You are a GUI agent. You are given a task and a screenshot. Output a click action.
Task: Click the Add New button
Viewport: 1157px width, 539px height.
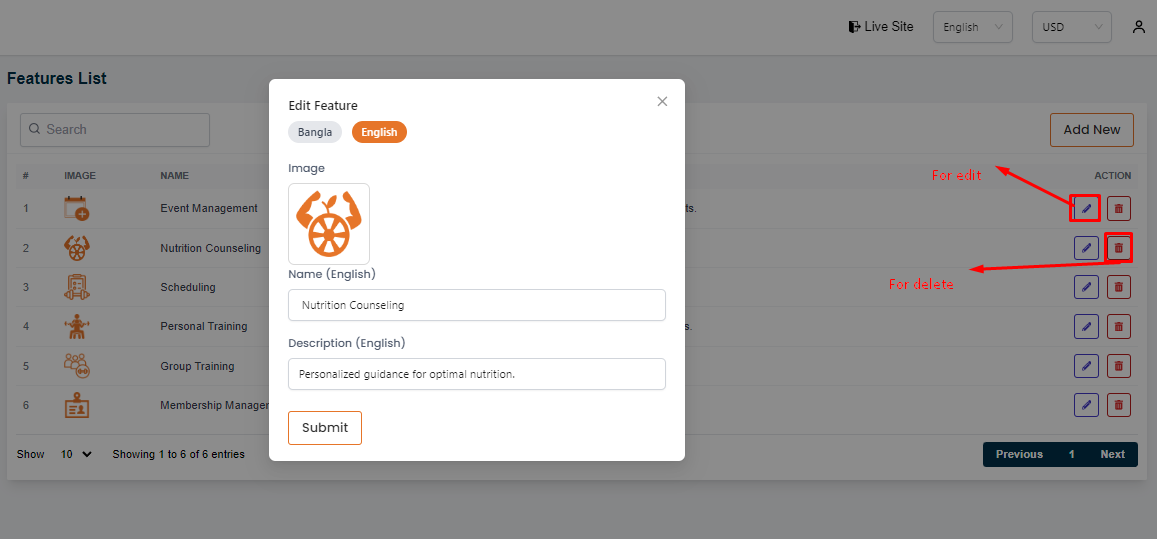click(x=1091, y=130)
